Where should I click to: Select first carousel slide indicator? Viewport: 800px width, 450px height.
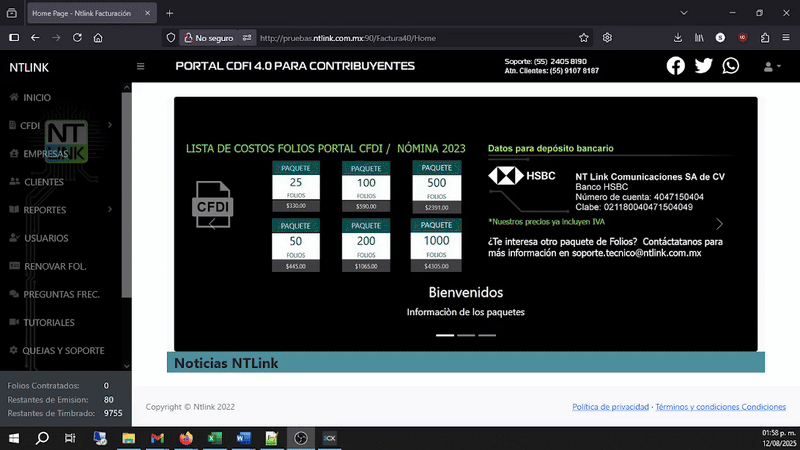(444, 335)
